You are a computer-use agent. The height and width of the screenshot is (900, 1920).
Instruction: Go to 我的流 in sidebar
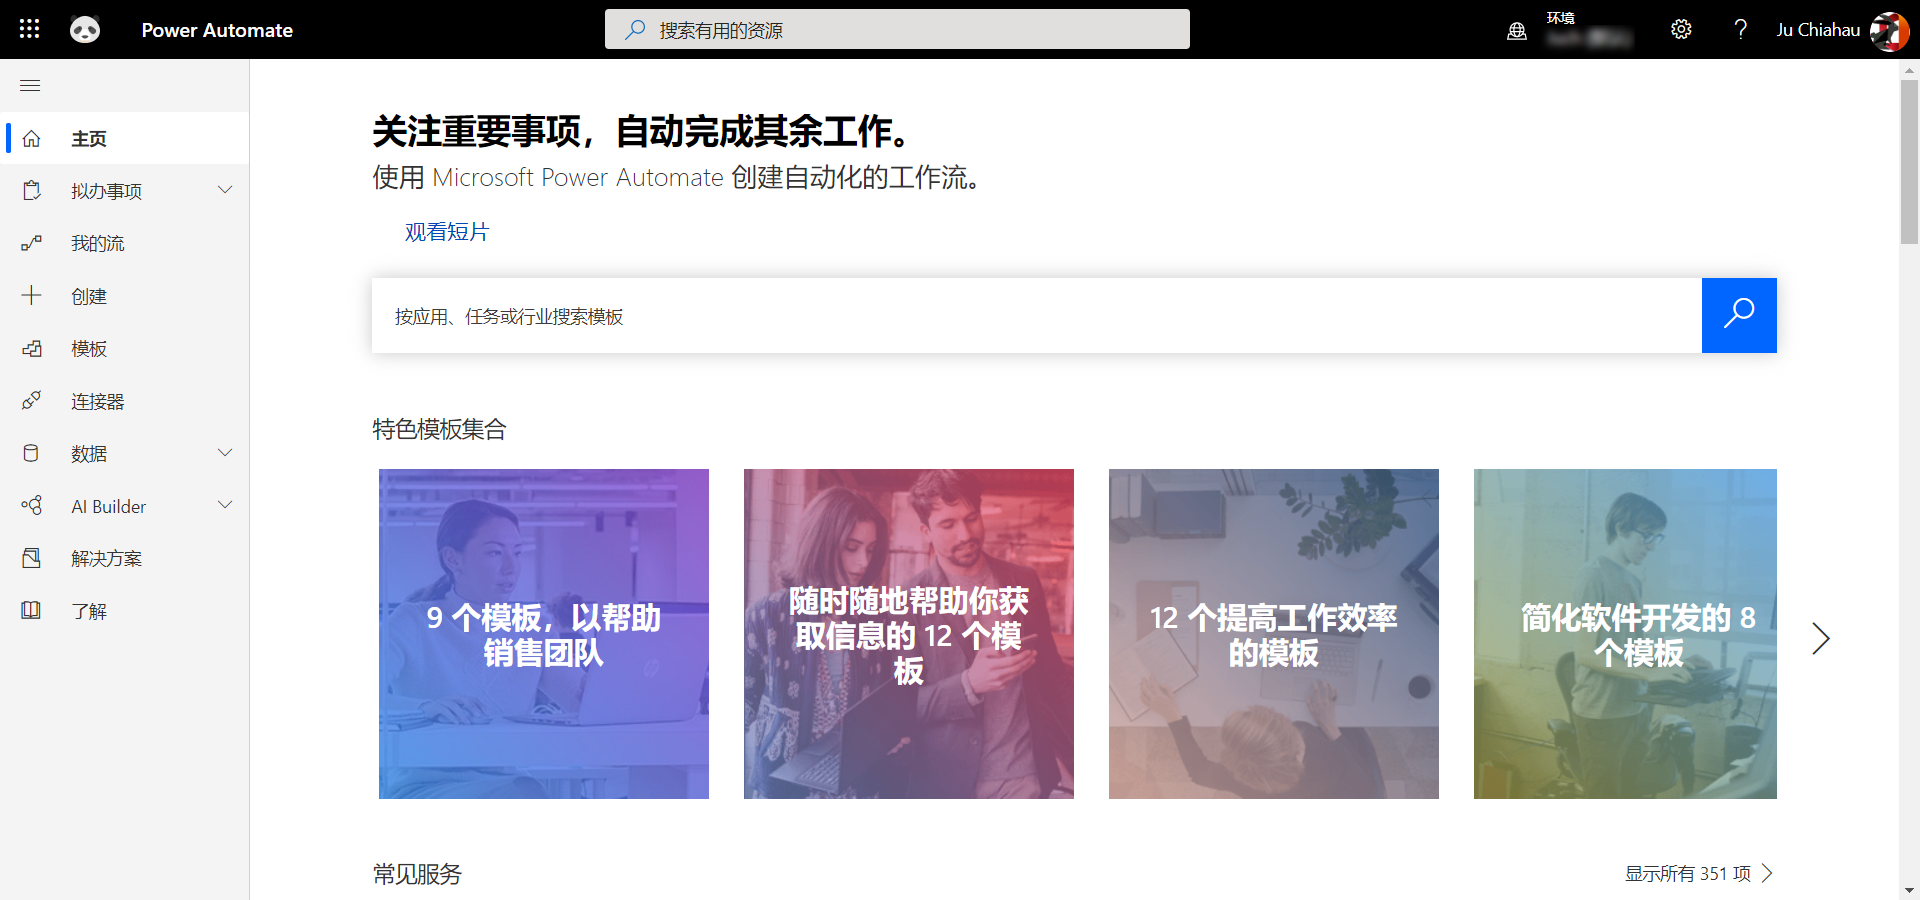coord(98,244)
